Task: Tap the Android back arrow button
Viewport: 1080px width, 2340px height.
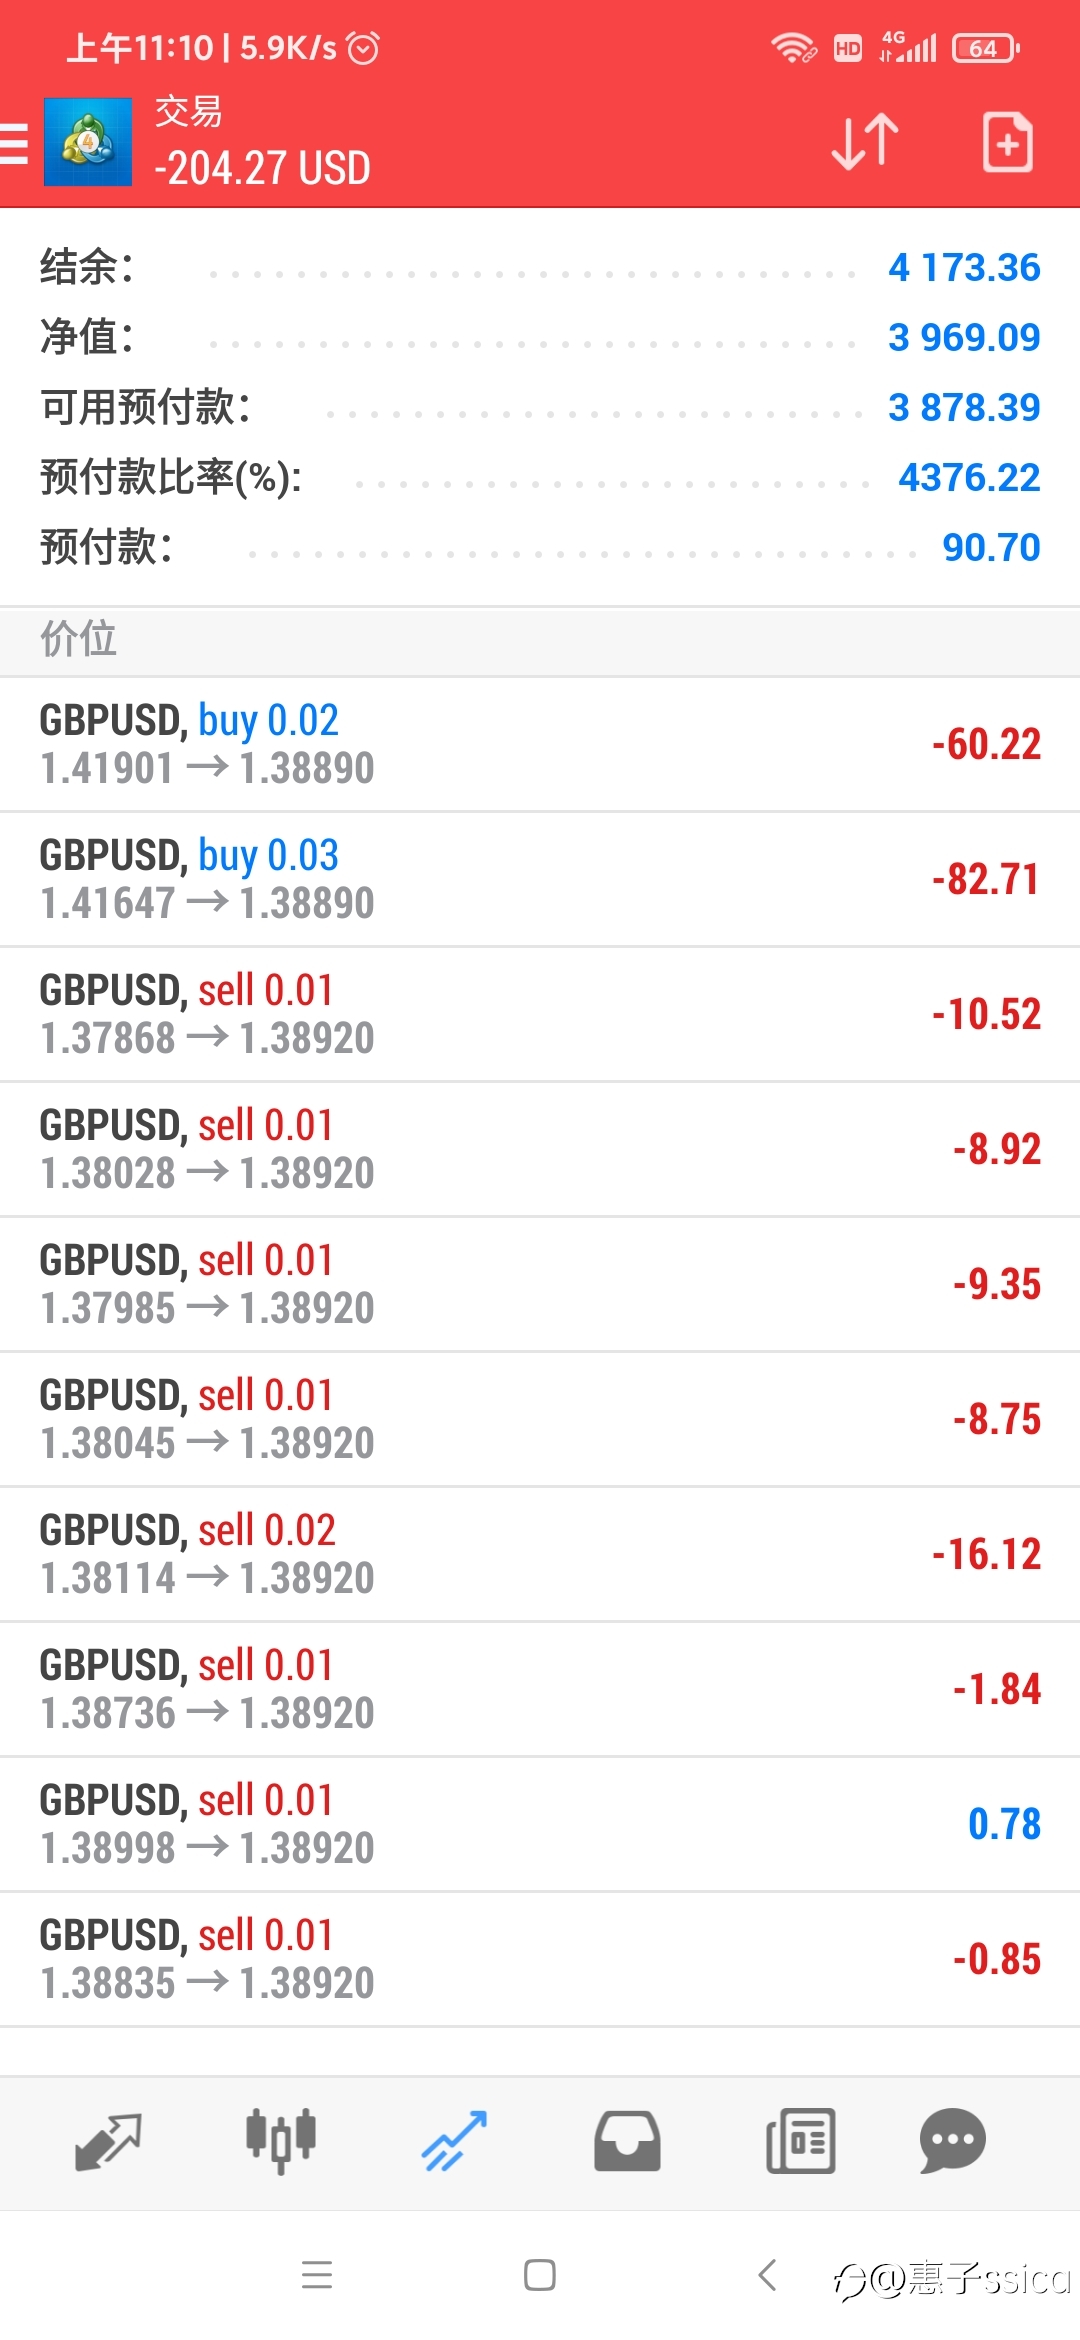Action: click(767, 2275)
